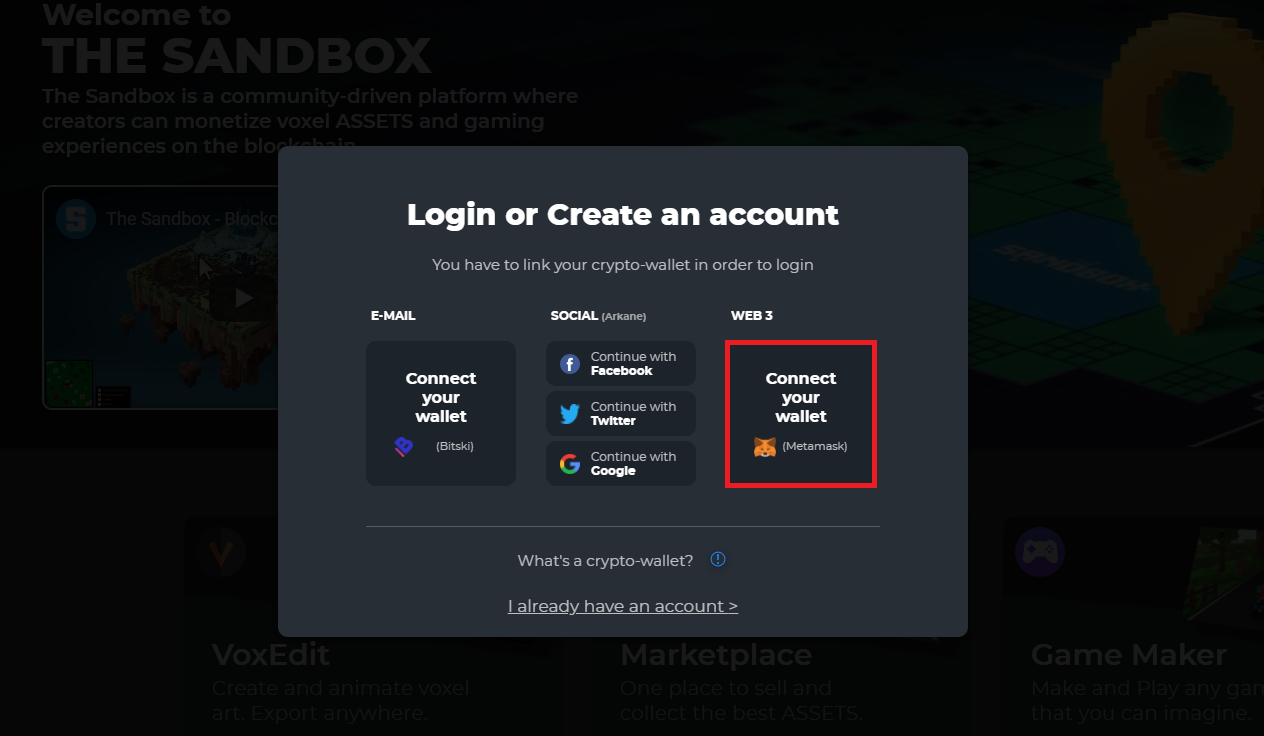Click 'What's a crypto-wallet?' text
1264x736 pixels.
pyautogui.click(x=605, y=561)
